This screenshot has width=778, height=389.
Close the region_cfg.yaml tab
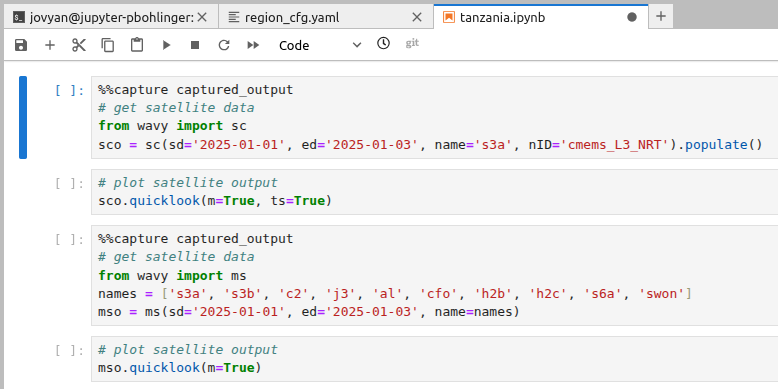pos(417,17)
